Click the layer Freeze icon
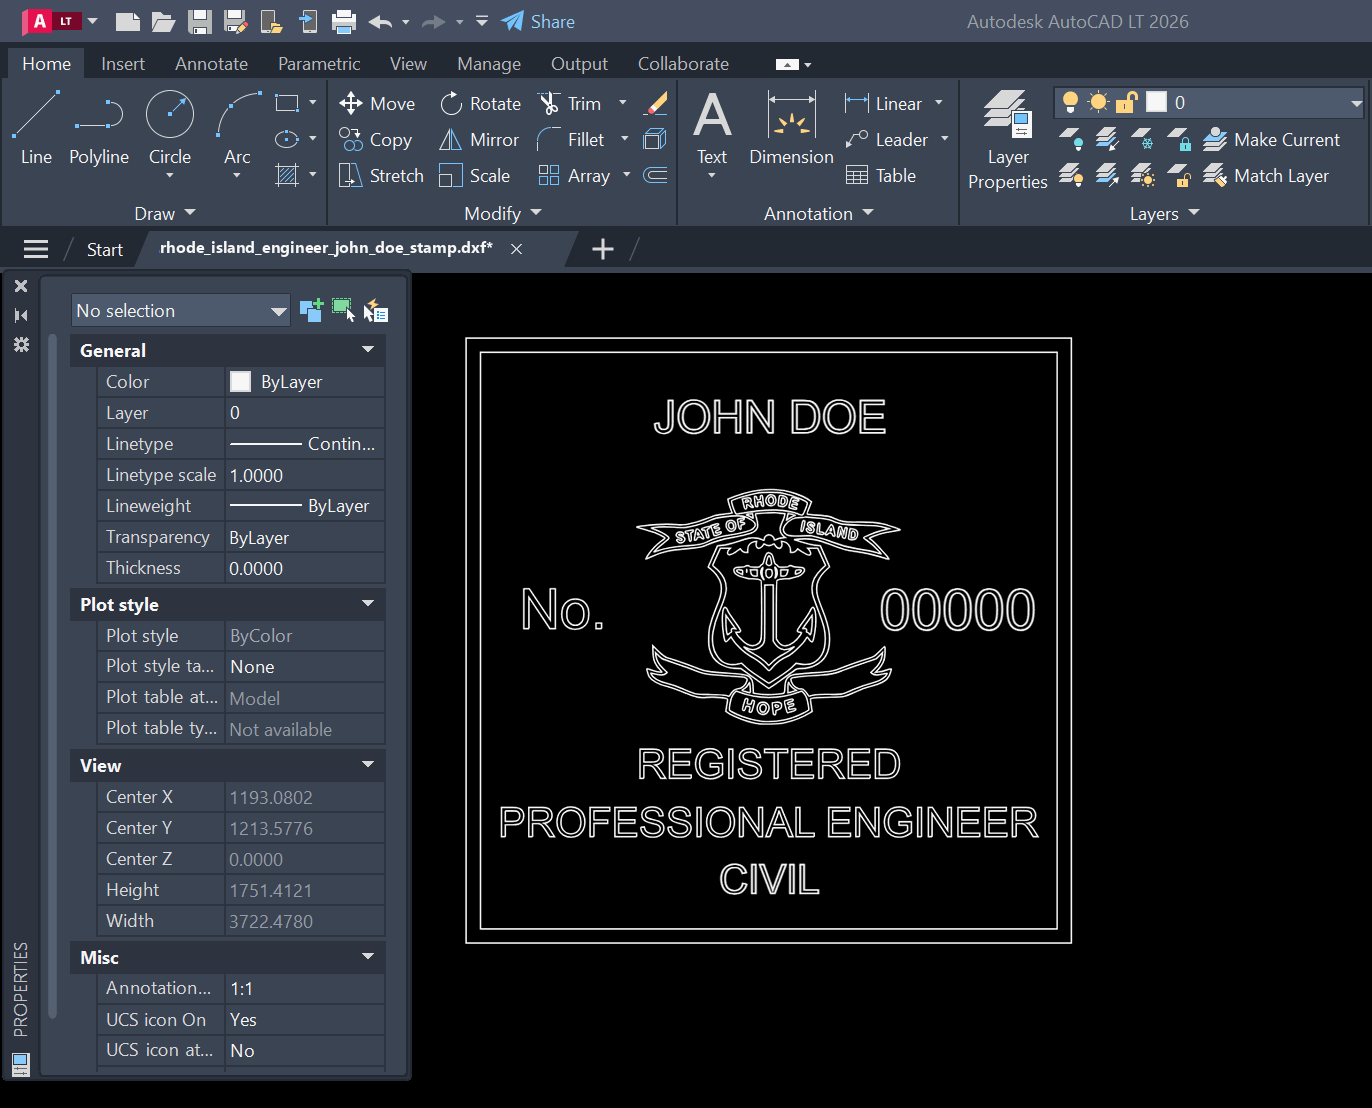1372x1108 pixels. (x=1143, y=139)
